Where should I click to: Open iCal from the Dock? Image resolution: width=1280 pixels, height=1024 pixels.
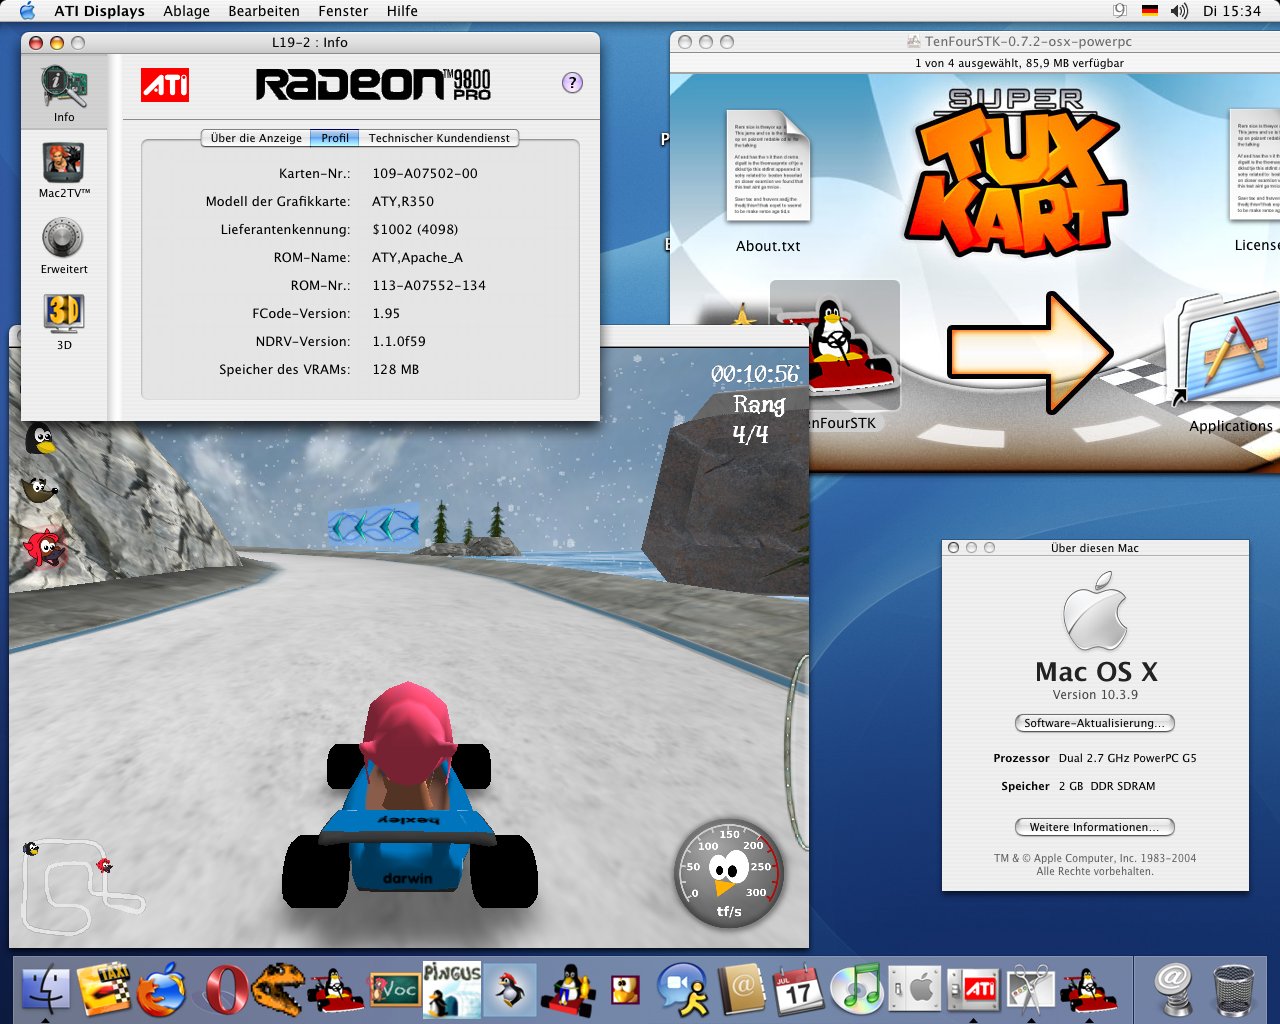[x=798, y=990]
